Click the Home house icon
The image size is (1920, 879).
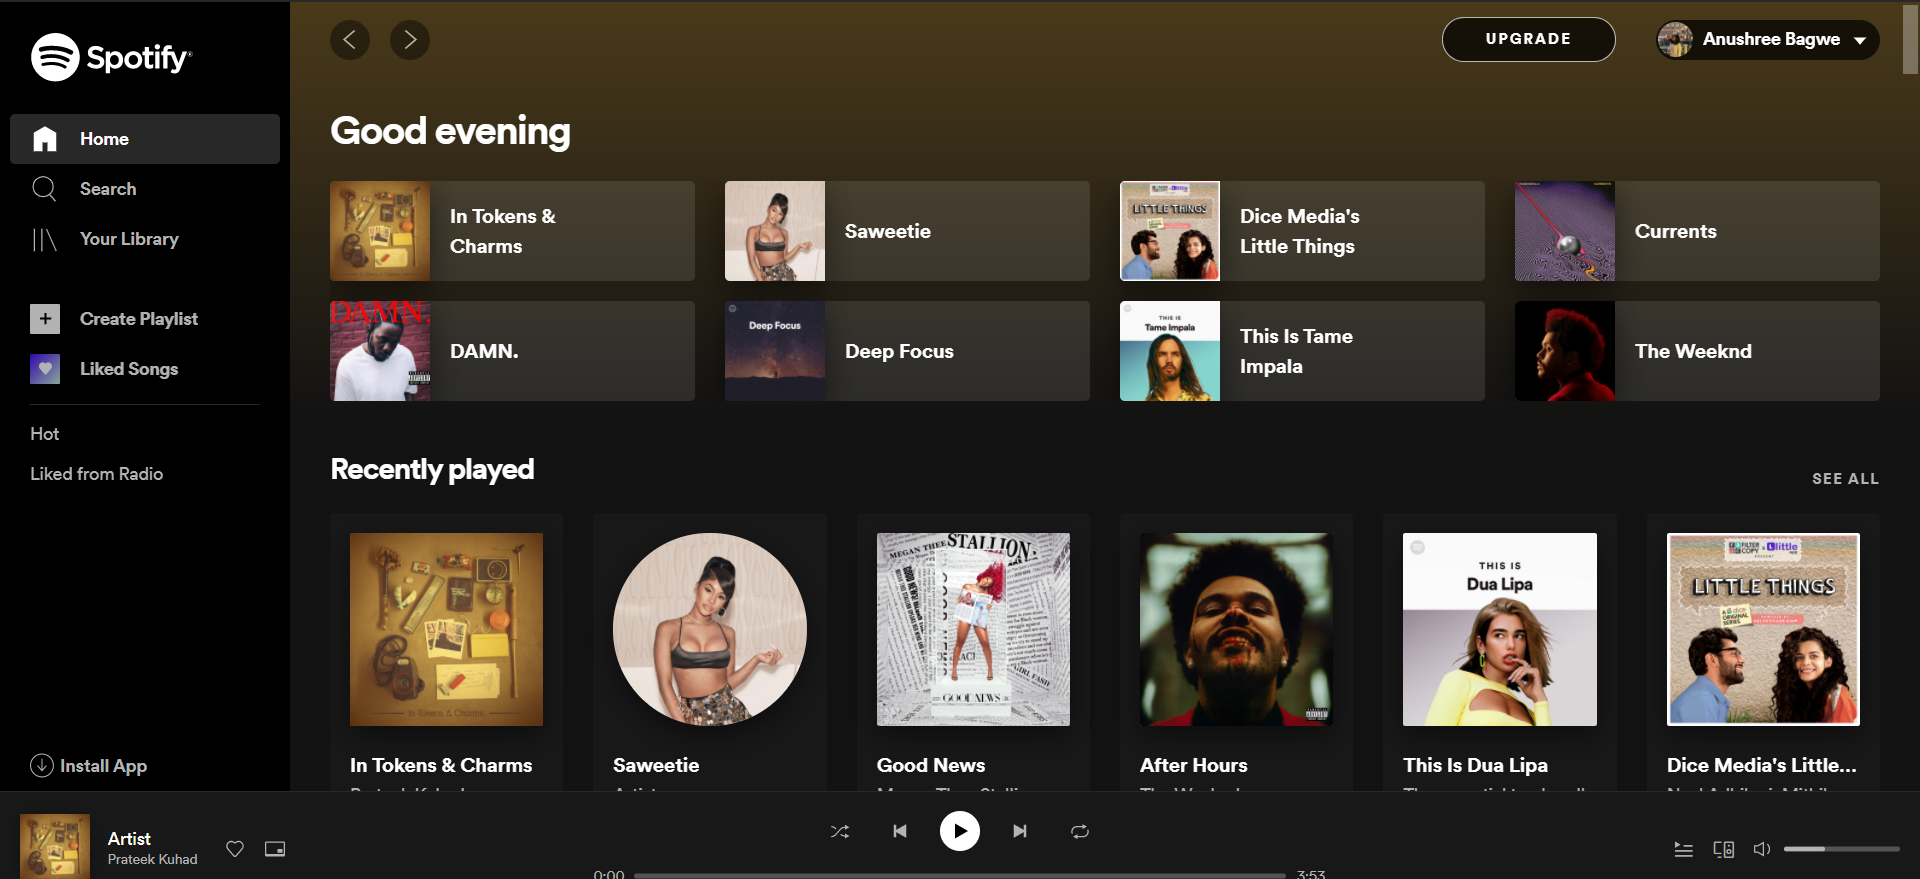(45, 139)
